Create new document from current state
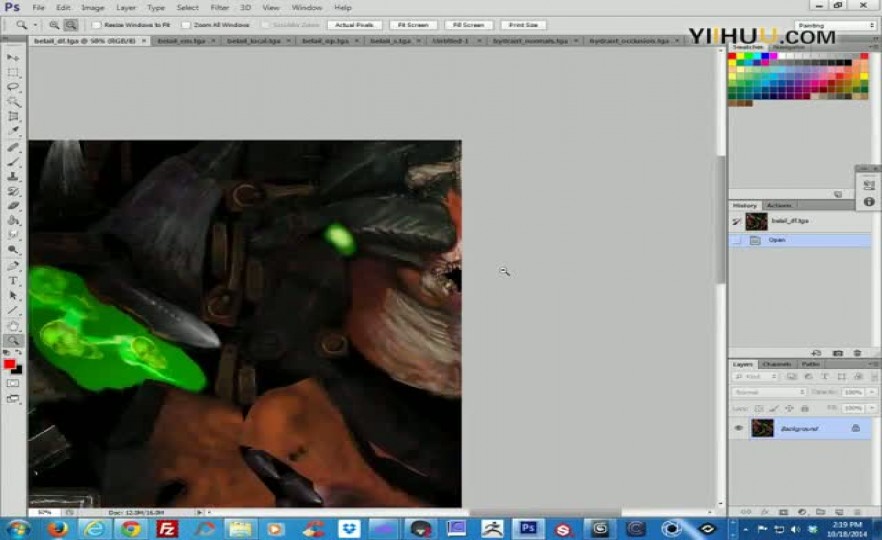 coord(817,353)
